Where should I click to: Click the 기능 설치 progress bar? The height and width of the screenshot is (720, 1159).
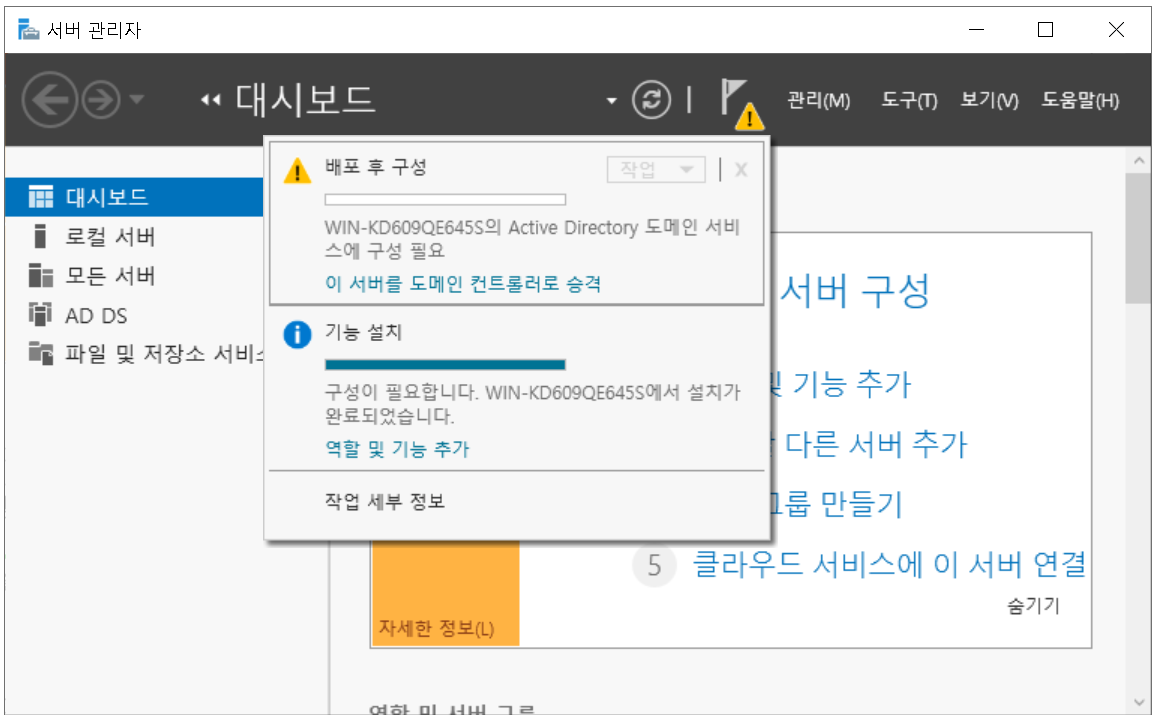[x=445, y=364]
